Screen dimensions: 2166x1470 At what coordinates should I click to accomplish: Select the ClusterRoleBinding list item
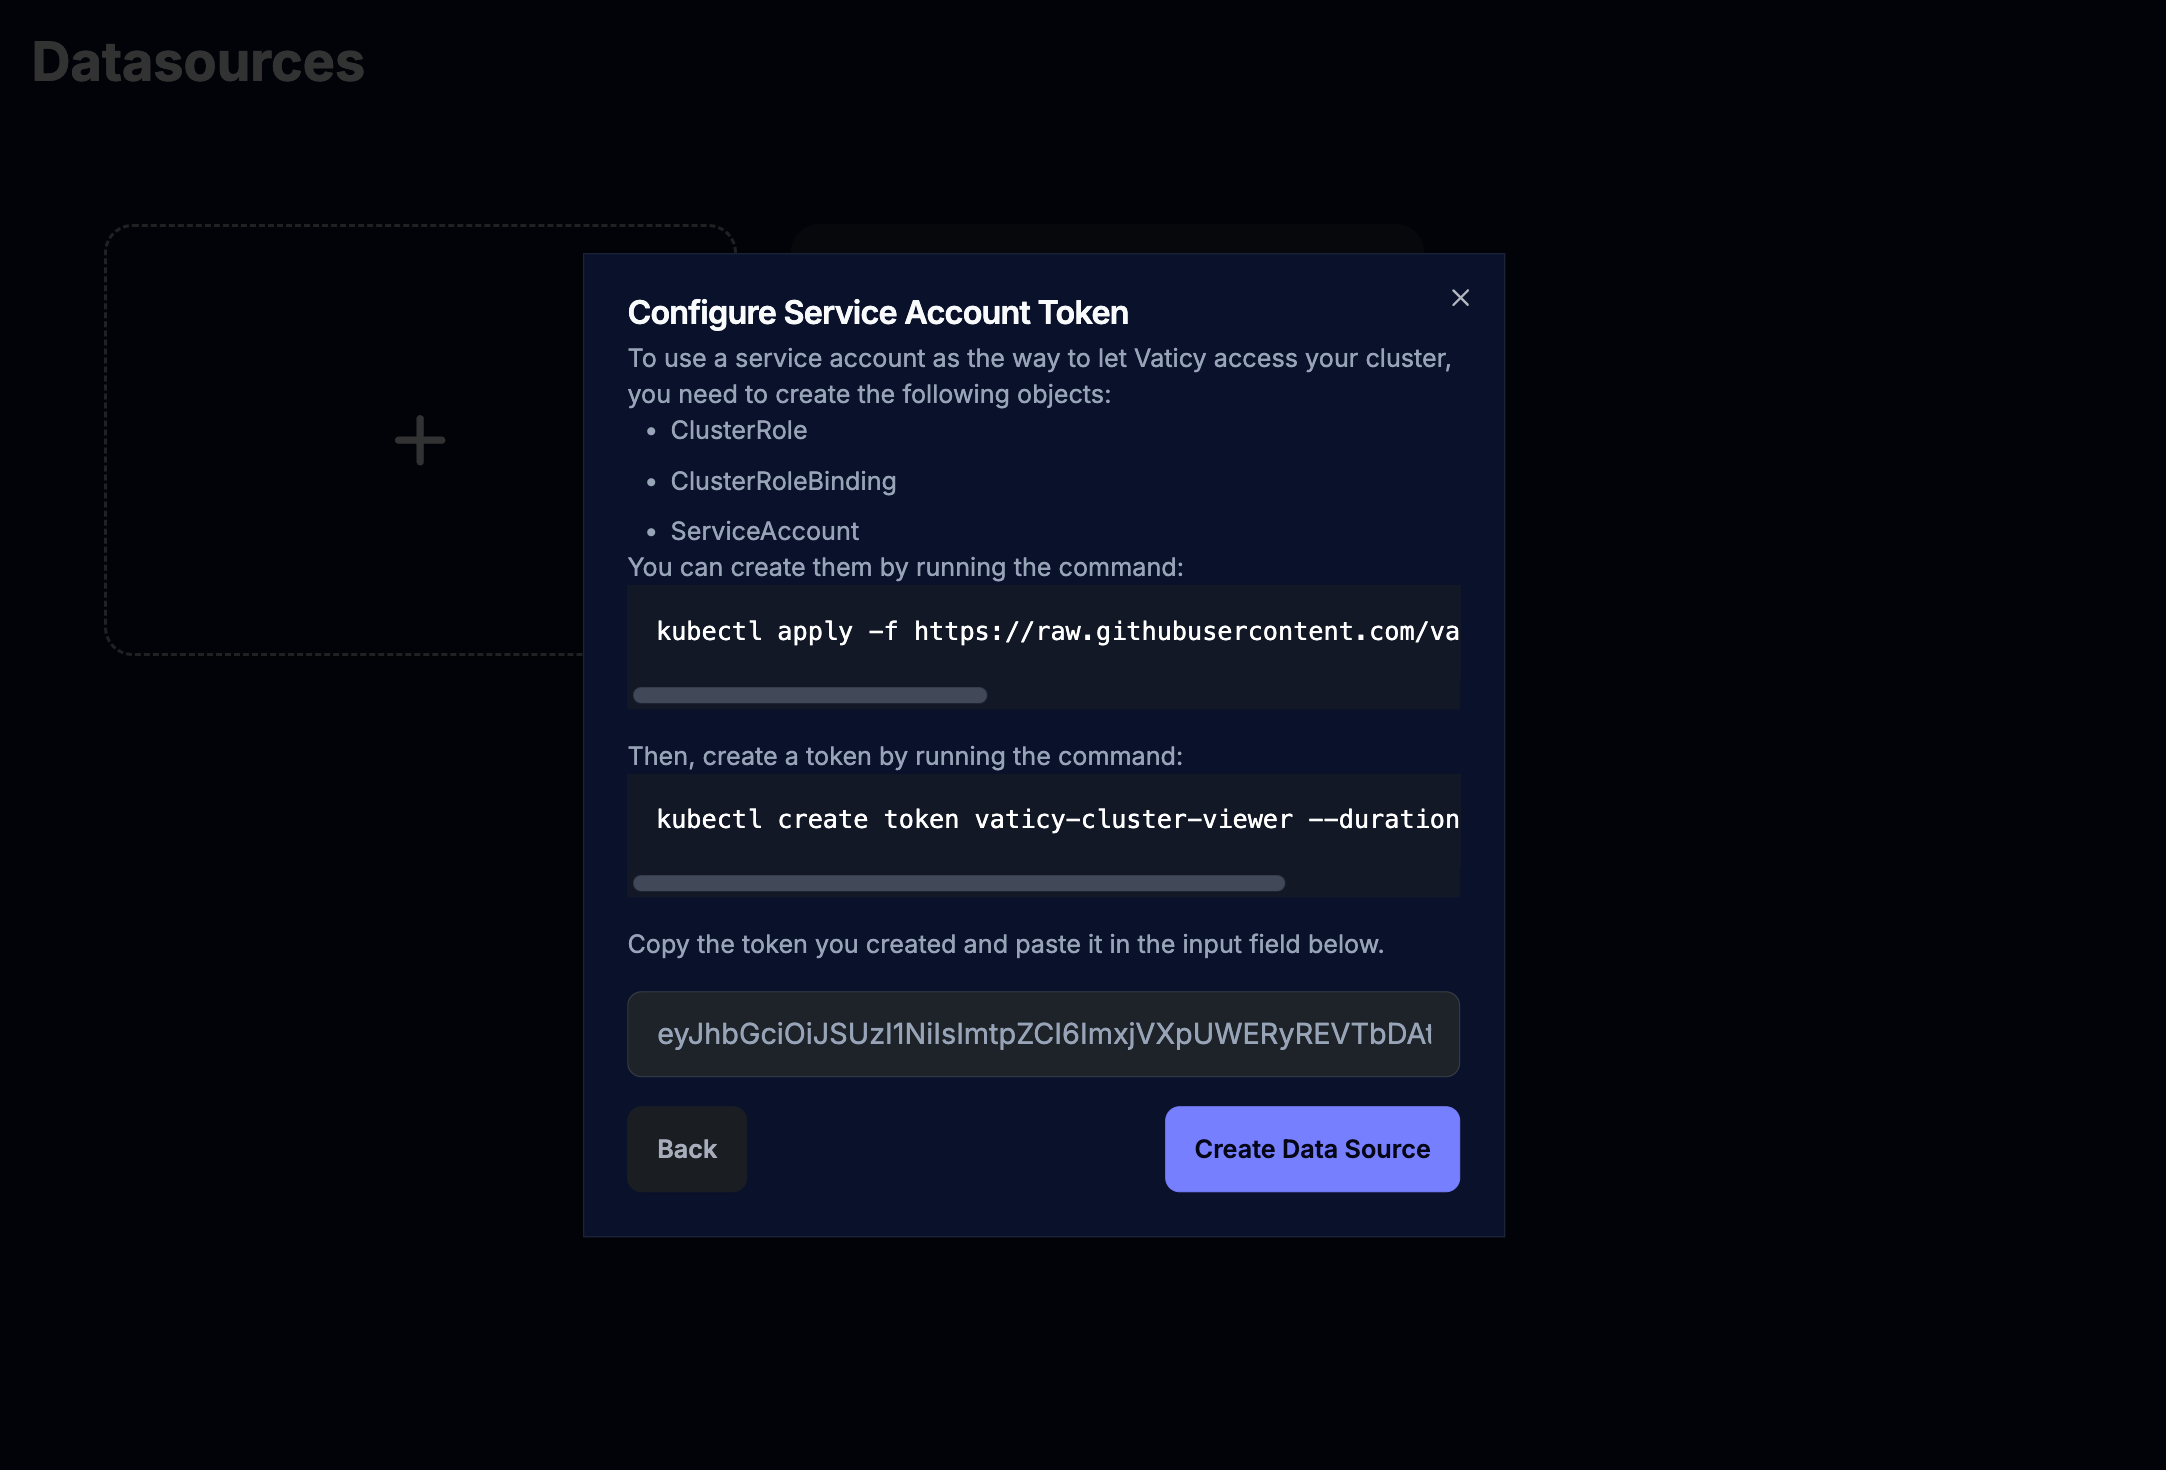point(783,481)
